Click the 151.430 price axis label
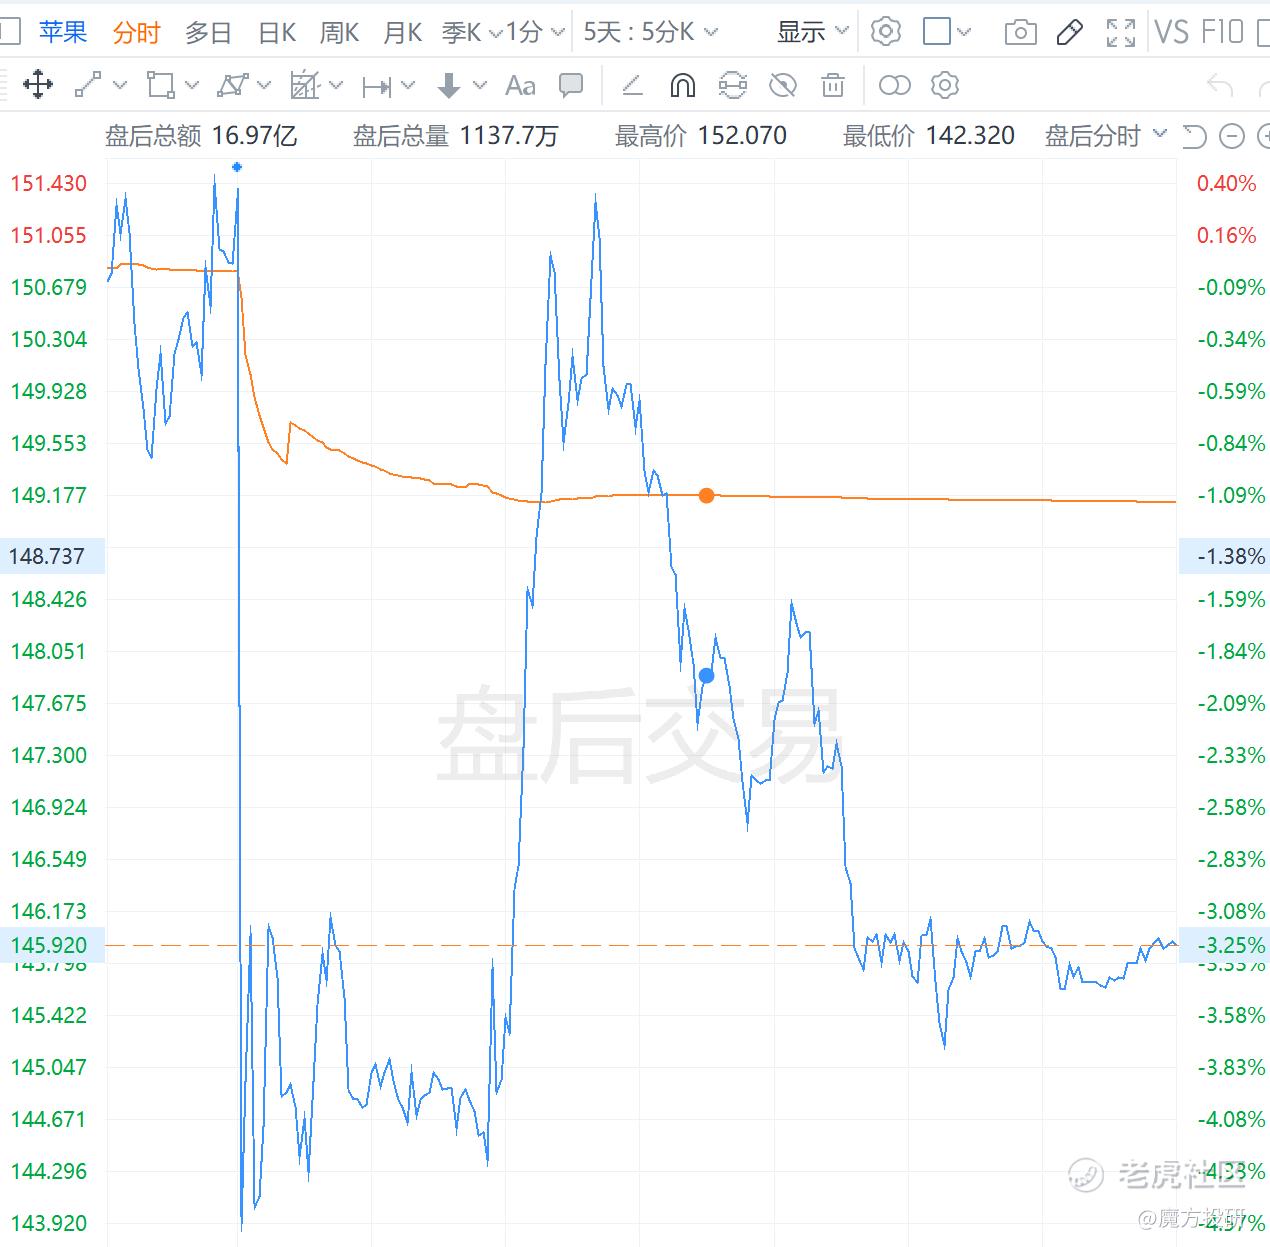 click(x=49, y=183)
